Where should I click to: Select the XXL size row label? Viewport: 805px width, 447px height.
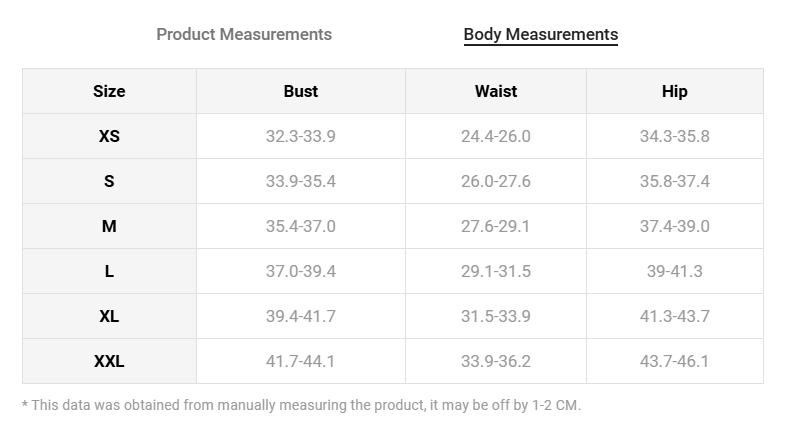pos(109,361)
